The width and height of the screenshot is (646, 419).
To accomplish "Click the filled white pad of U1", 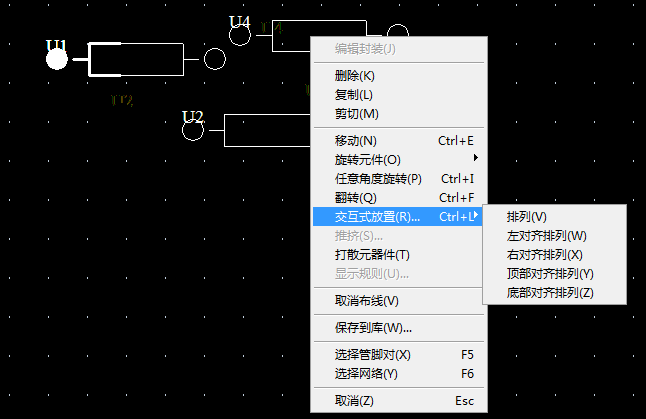I will pos(57,60).
